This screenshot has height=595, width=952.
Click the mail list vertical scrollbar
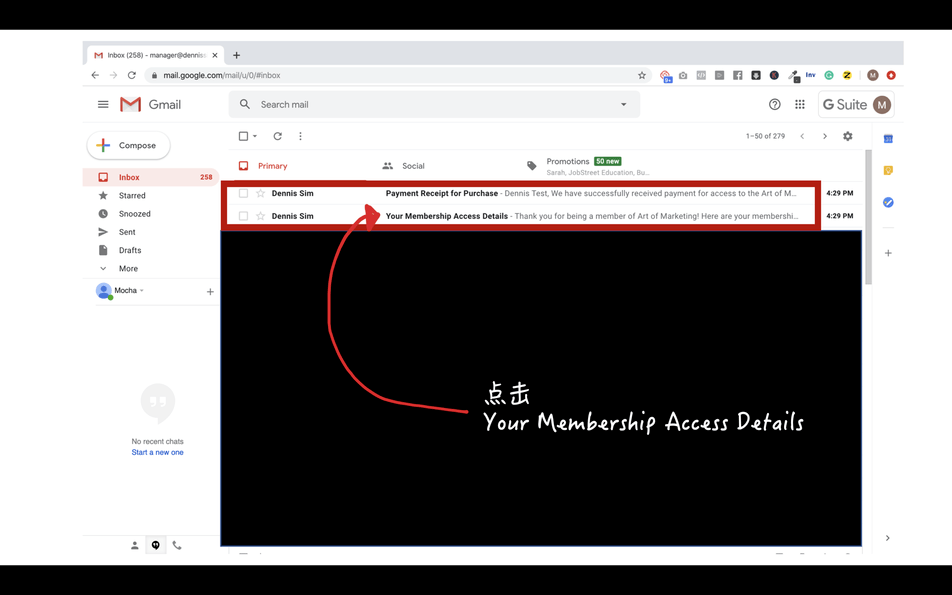(x=868, y=217)
